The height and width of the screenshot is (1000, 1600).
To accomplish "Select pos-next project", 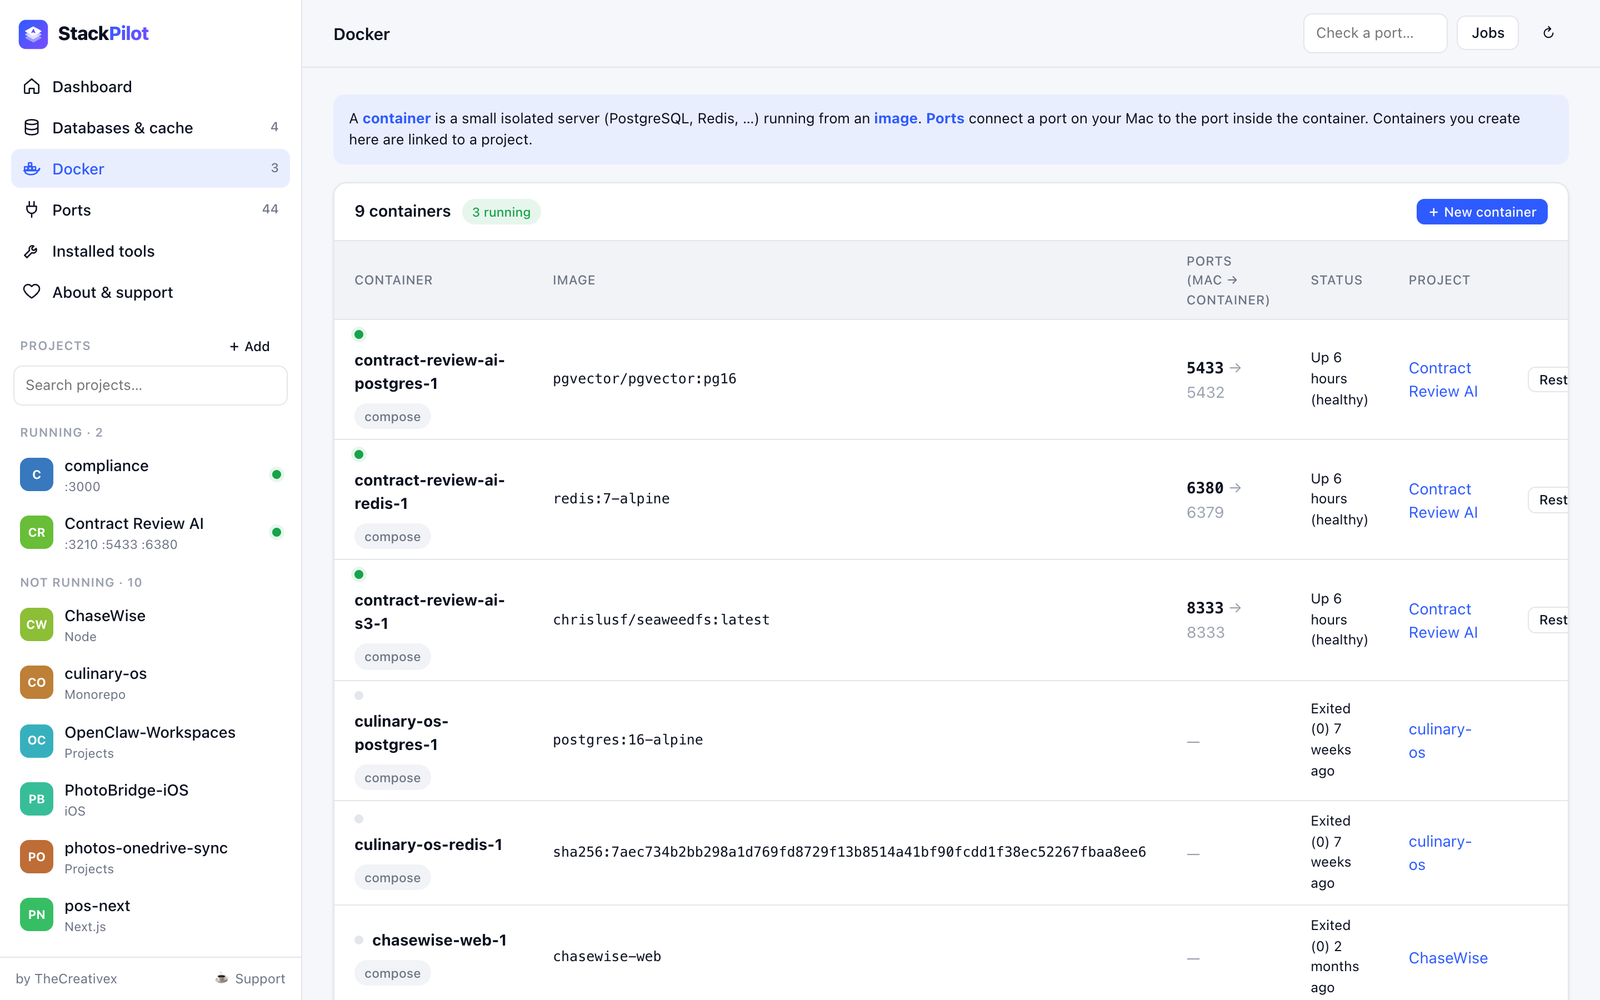I will [x=150, y=915].
